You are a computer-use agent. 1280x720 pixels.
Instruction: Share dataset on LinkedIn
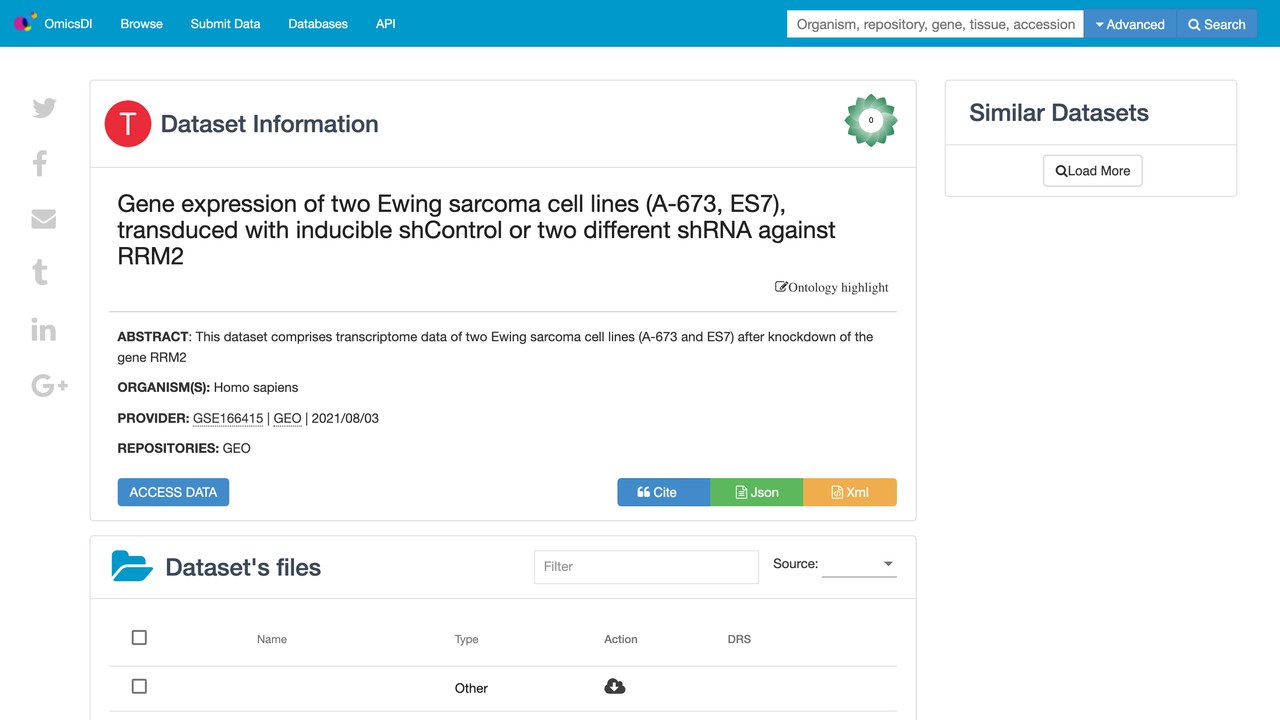44,329
